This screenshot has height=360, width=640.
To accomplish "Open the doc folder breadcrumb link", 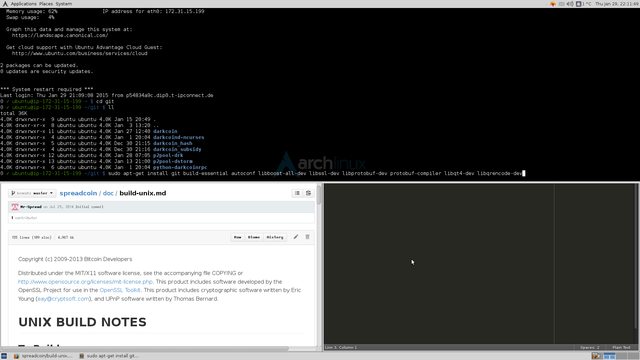I will click(108, 193).
